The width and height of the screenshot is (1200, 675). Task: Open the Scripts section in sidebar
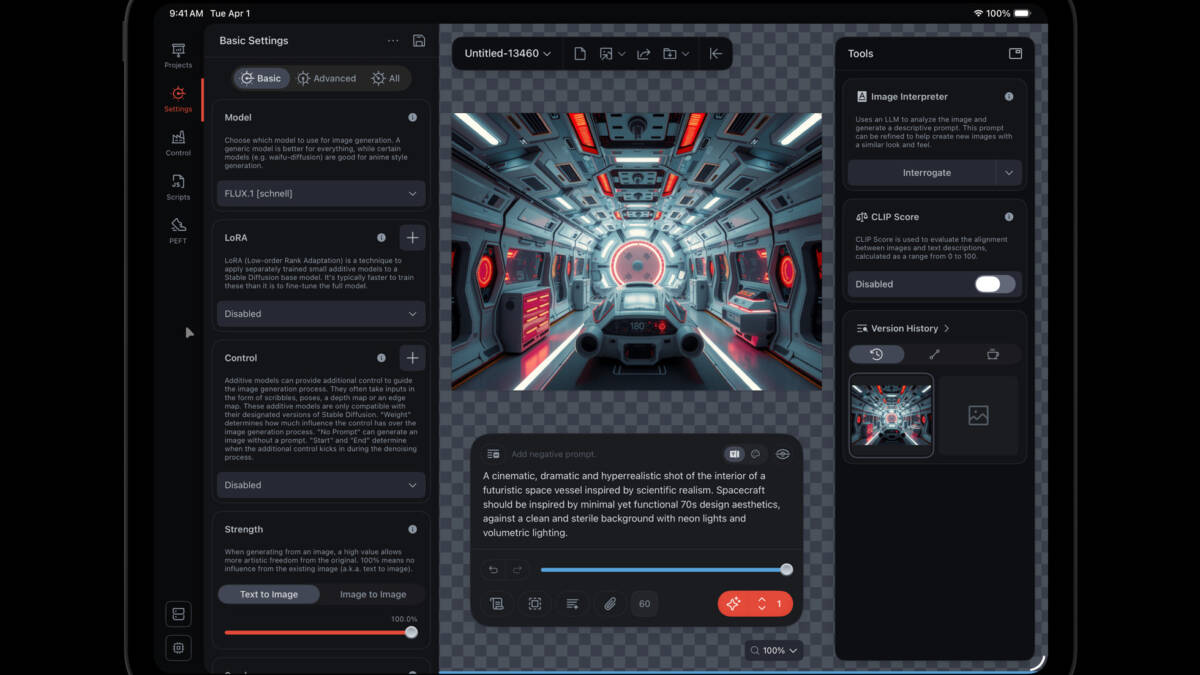click(178, 187)
